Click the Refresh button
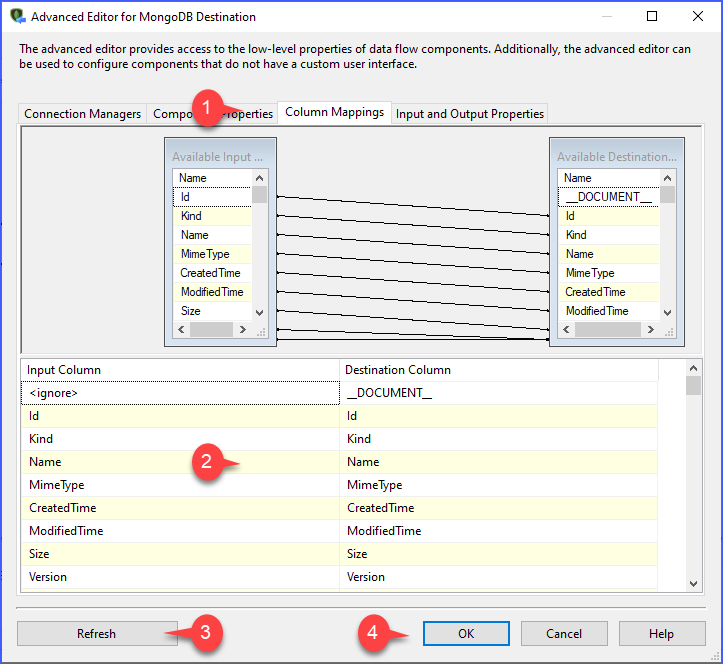Viewport: 723px width, 664px height. point(97,634)
